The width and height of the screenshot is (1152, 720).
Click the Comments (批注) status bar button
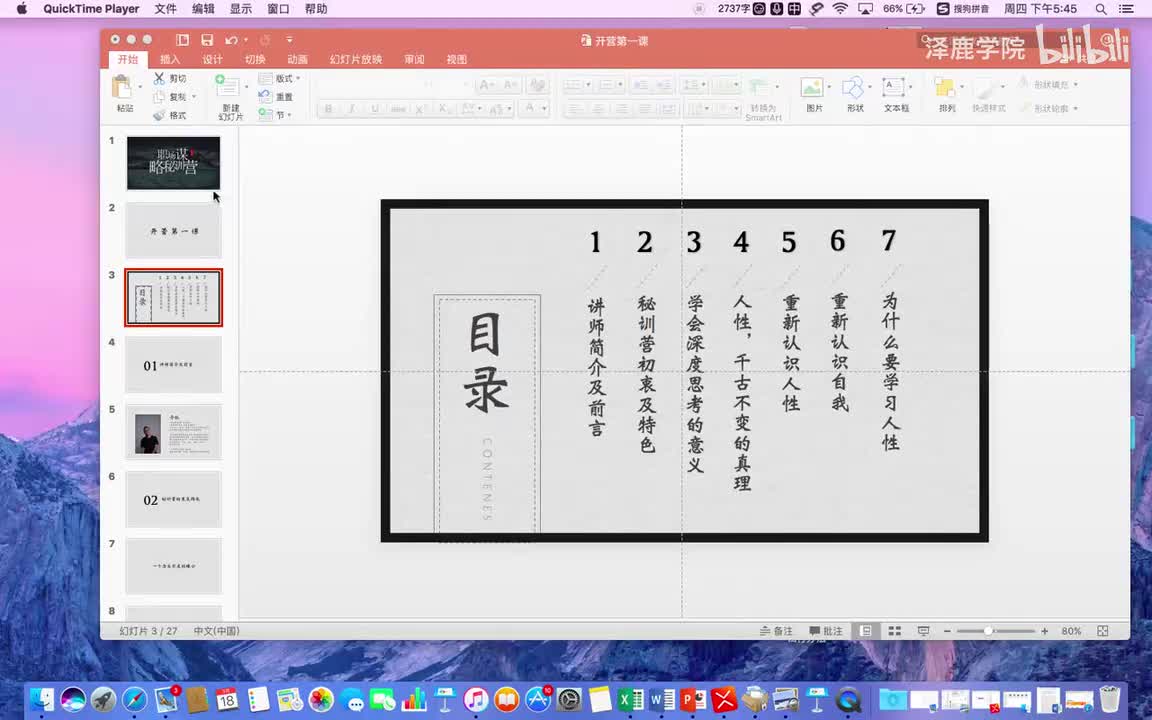[826, 631]
